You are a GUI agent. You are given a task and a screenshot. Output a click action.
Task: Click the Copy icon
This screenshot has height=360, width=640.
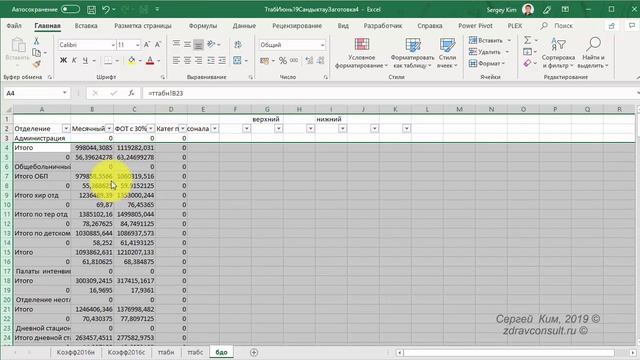pos(36,52)
